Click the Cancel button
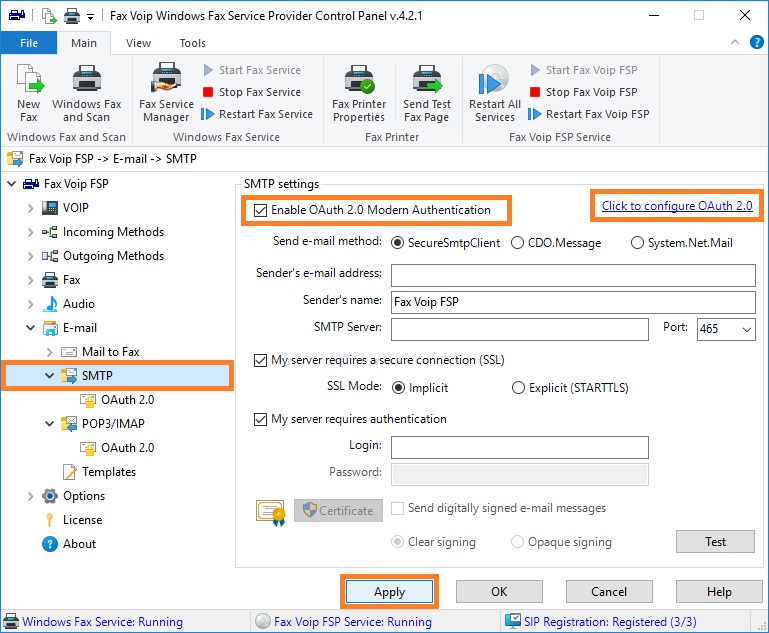This screenshot has height=633, width=769. click(x=609, y=592)
